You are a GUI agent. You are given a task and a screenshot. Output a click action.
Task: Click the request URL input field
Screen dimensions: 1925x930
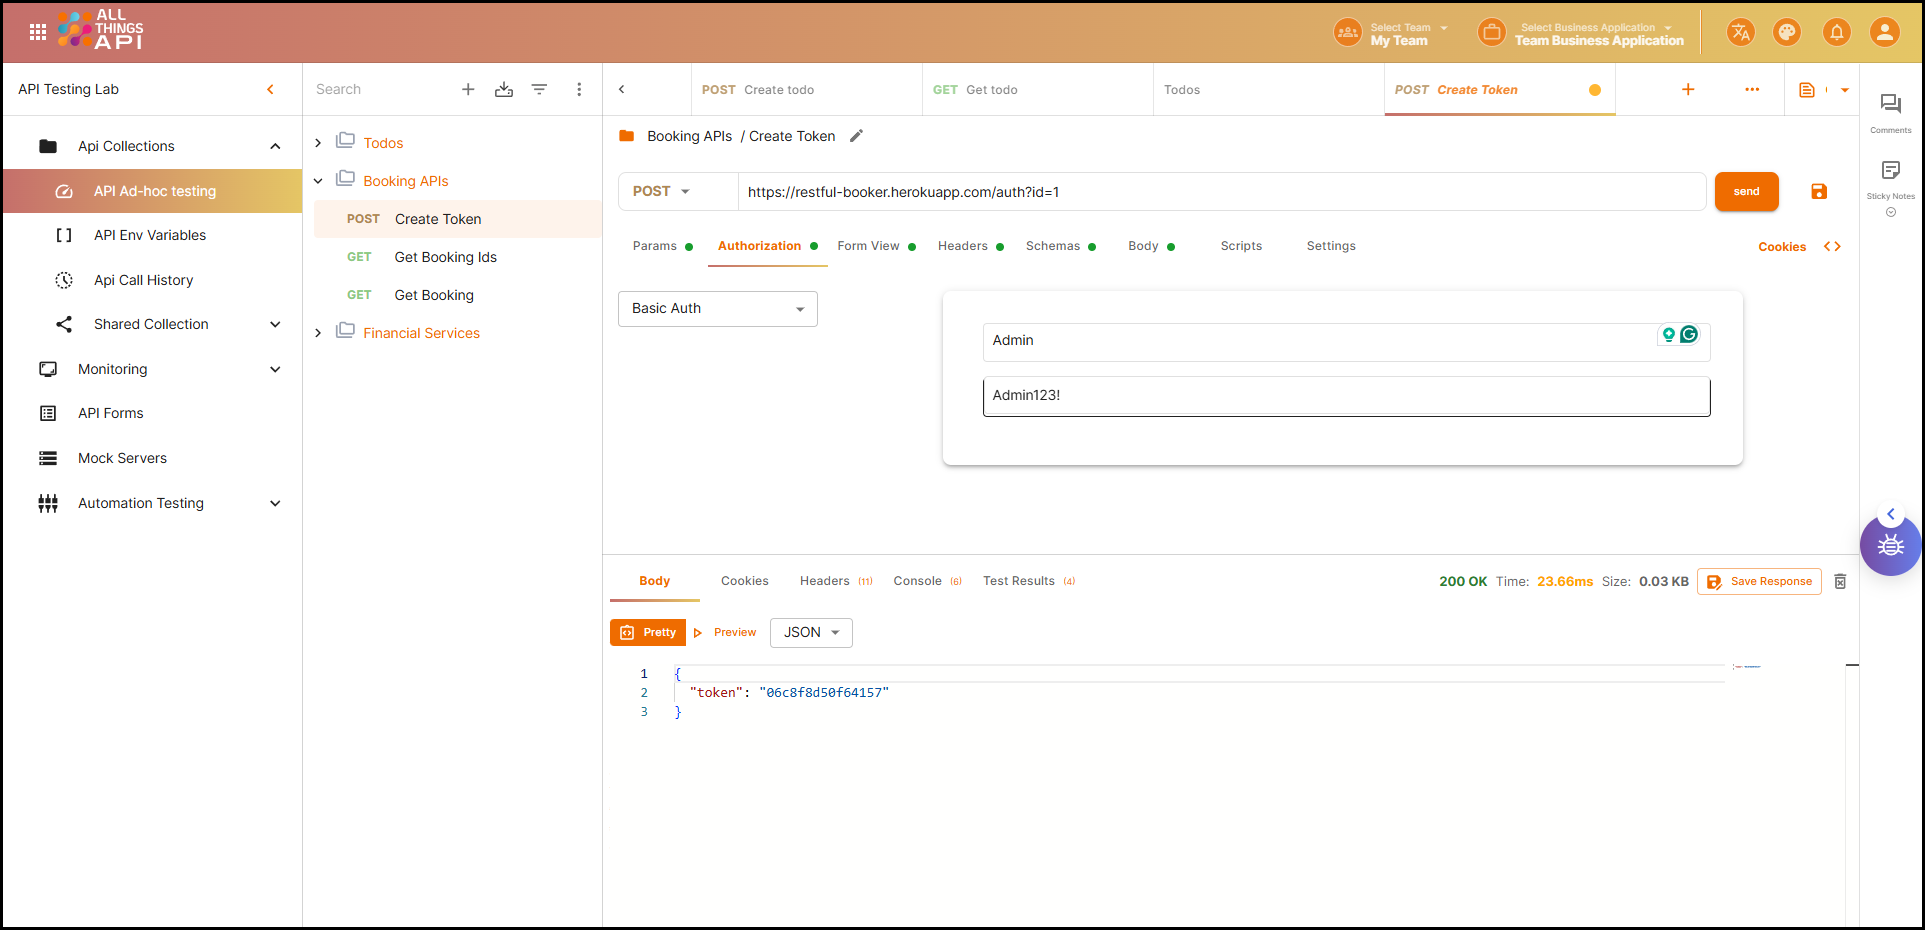point(1220,192)
